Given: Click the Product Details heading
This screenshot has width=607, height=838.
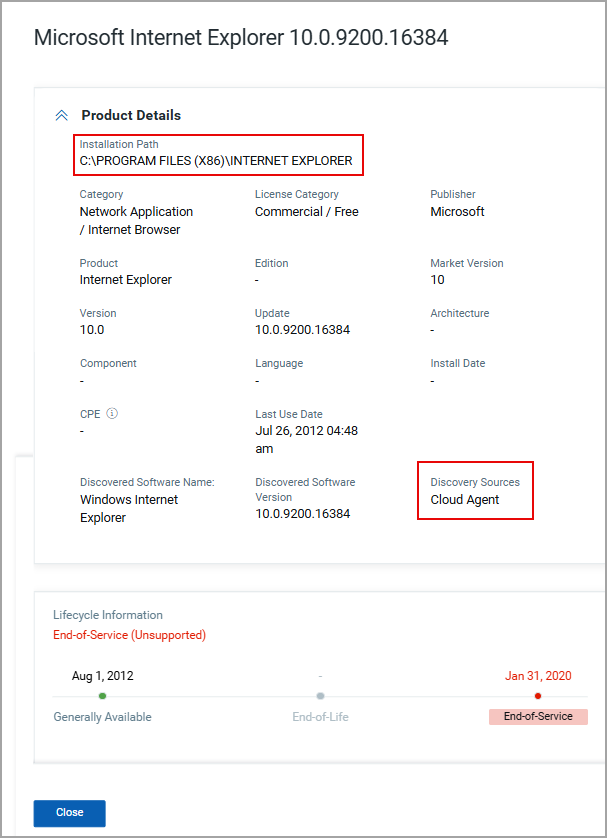Looking at the screenshot, I should click(131, 115).
